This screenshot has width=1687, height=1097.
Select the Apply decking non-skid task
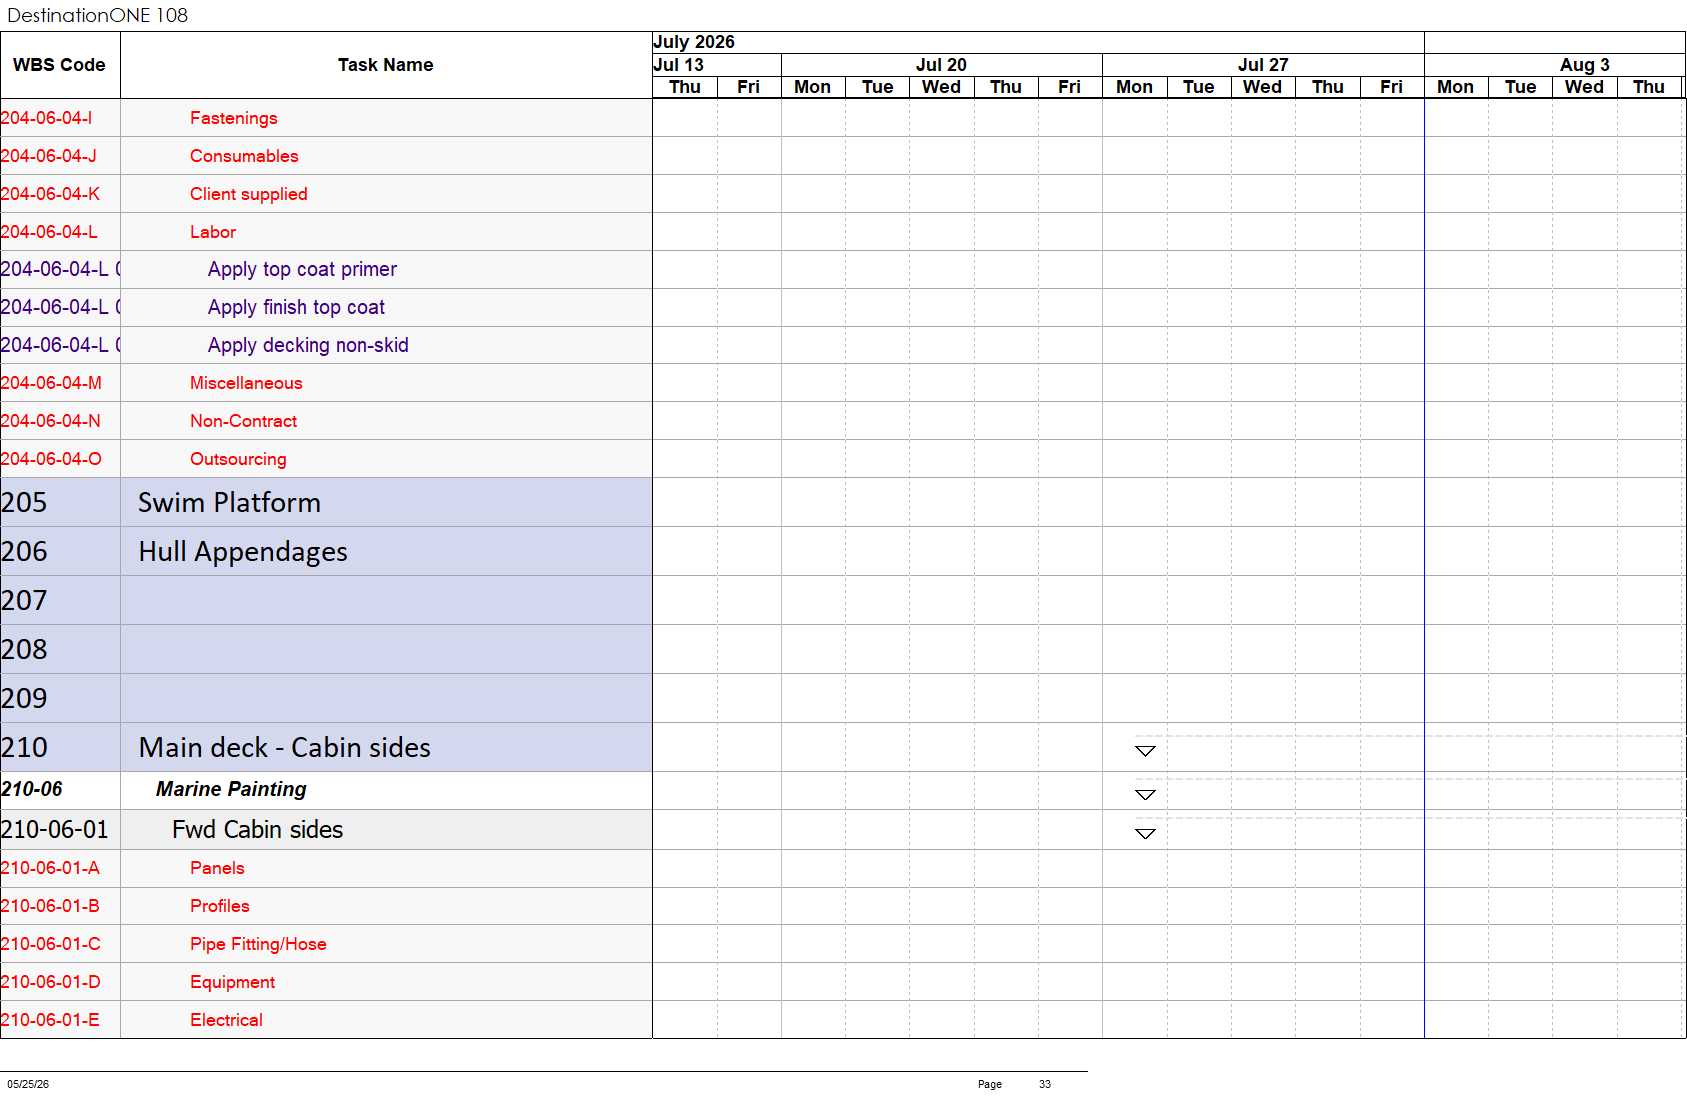[x=308, y=345]
